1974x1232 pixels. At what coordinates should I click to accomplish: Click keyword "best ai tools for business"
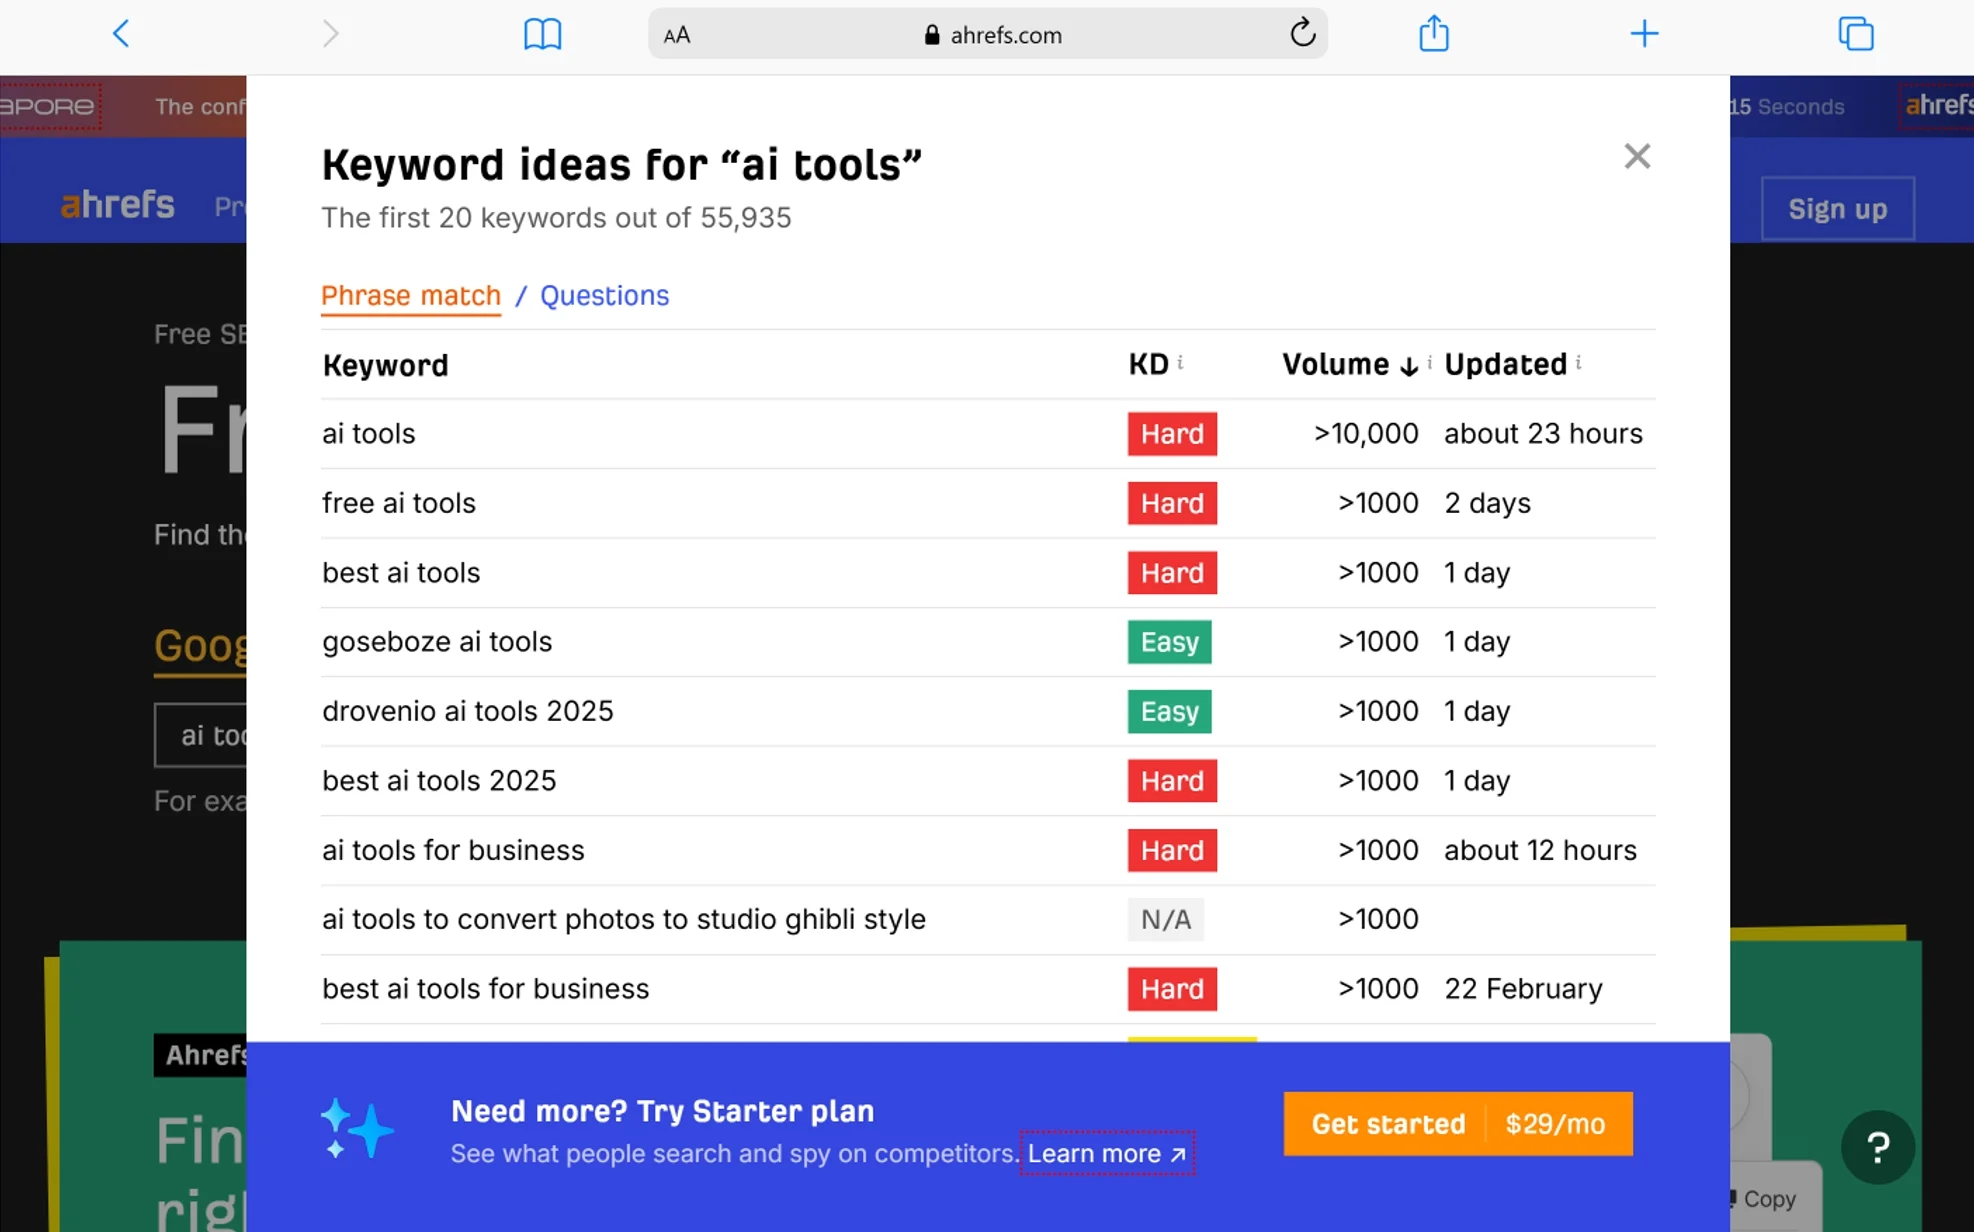click(x=485, y=989)
